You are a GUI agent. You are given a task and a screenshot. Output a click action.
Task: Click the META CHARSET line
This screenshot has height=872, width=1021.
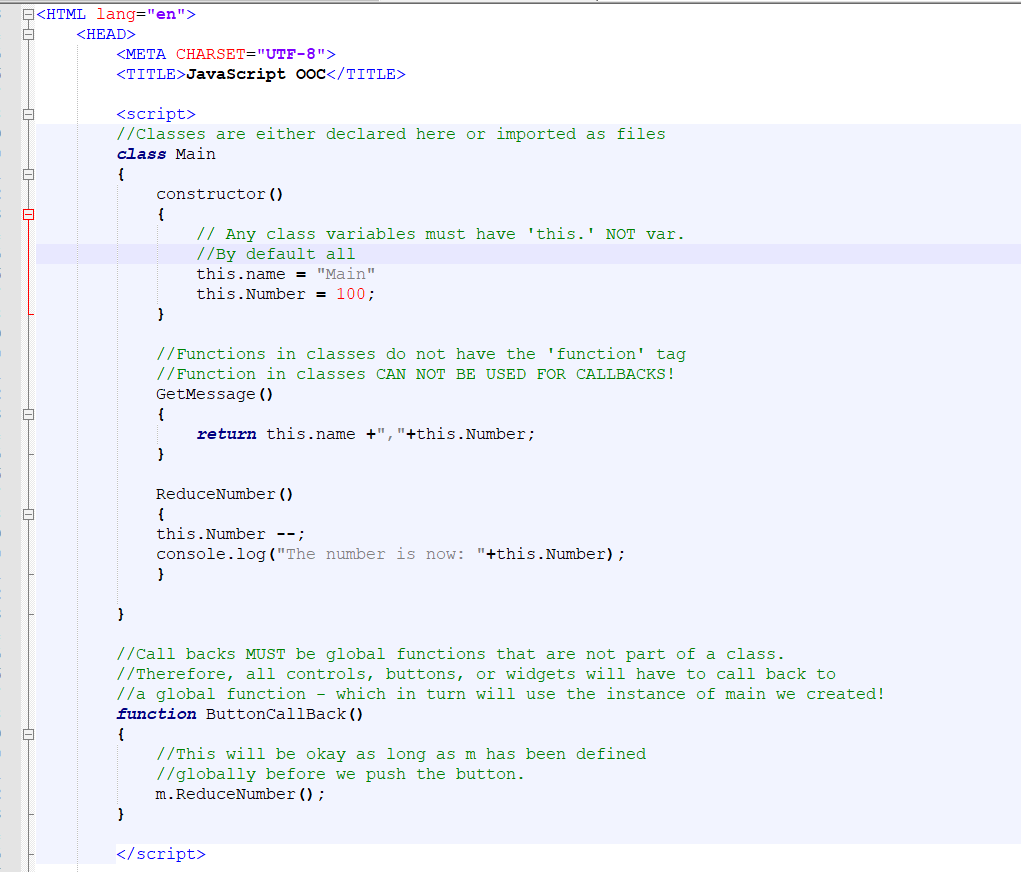(x=226, y=54)
